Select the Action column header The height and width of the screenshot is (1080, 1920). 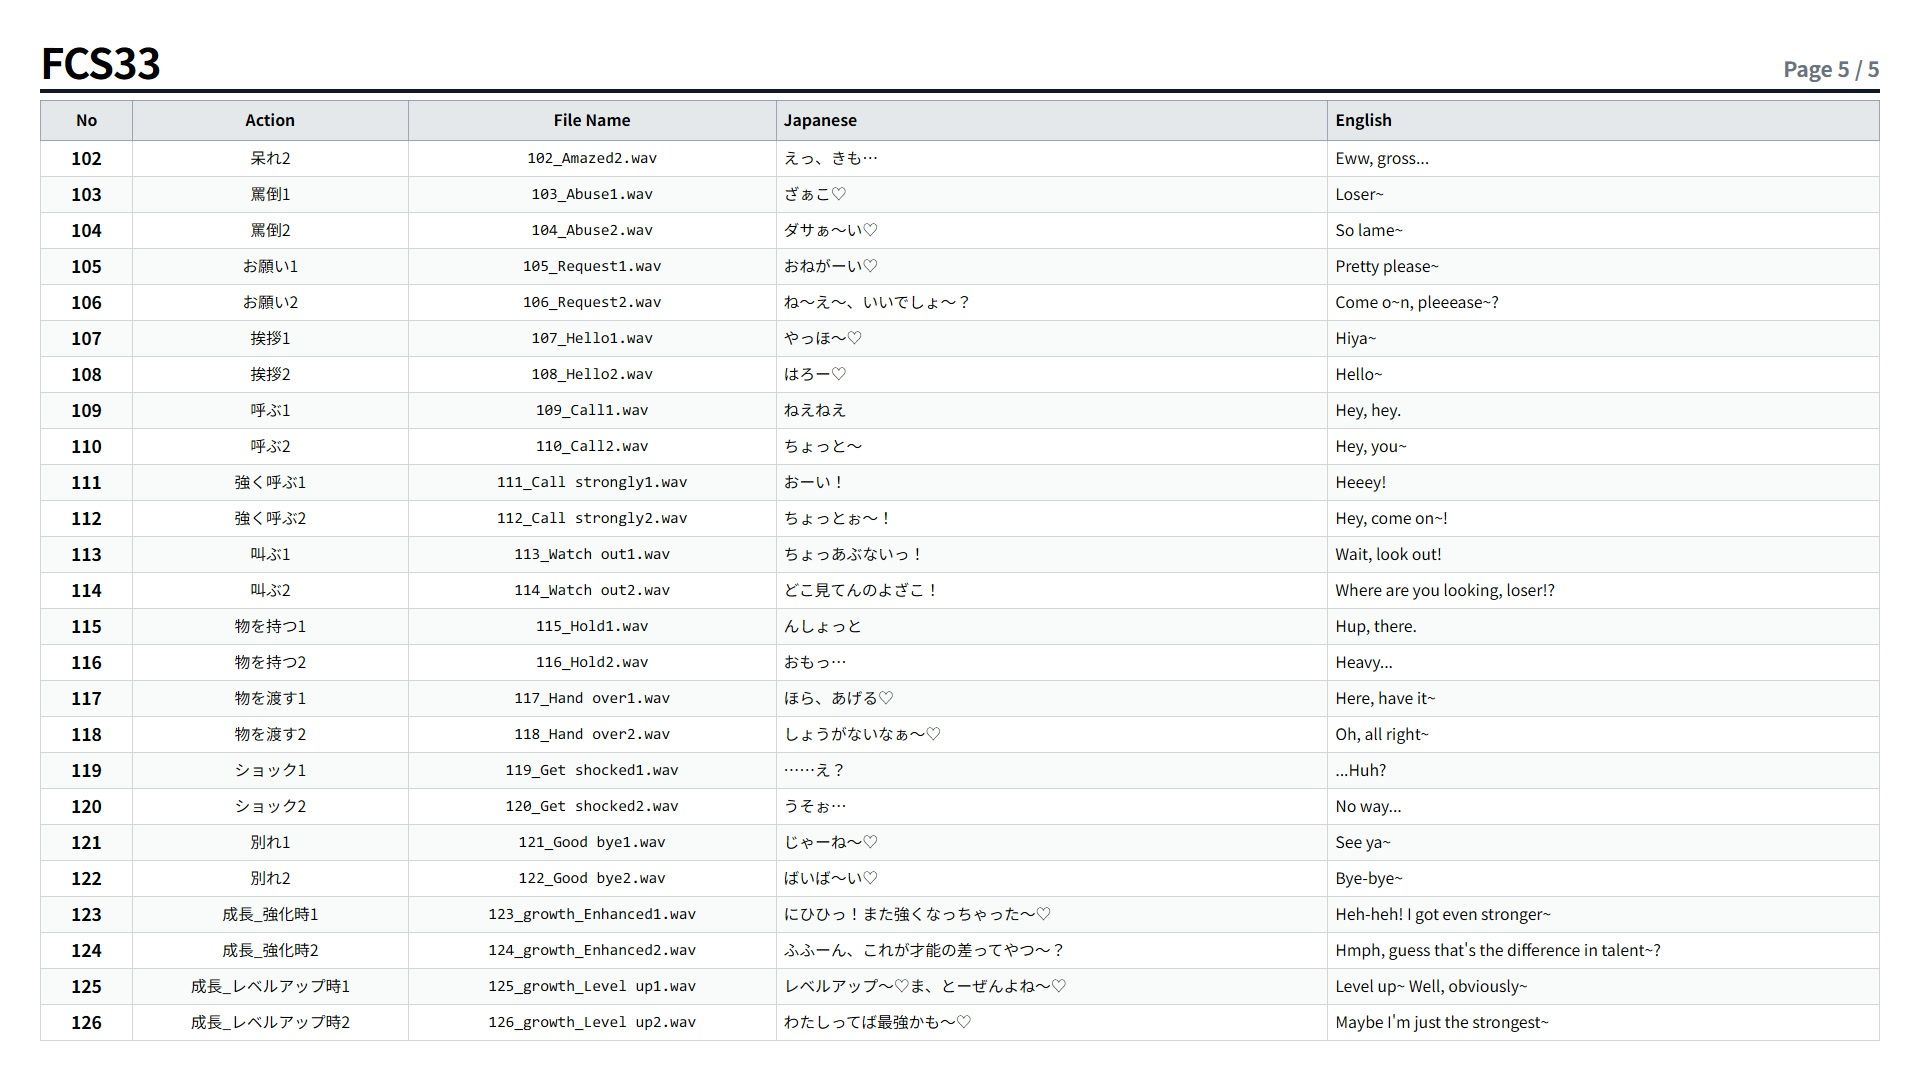tap(270, 120)
